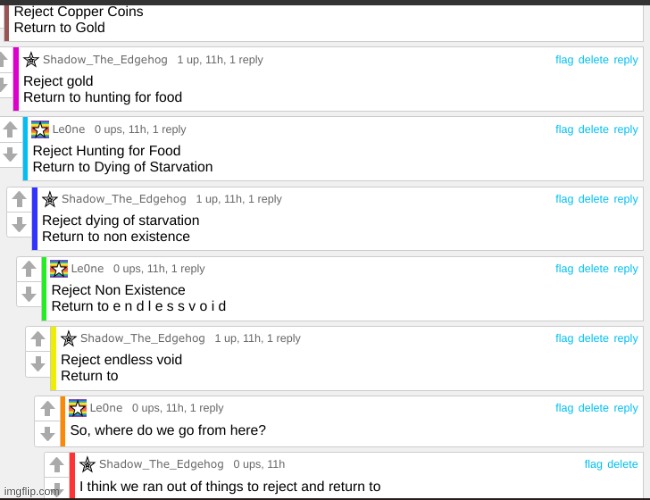650x500 pixels.
Task: Reply to "So, where do we go from here?"
Action: [x=626, y=408]
